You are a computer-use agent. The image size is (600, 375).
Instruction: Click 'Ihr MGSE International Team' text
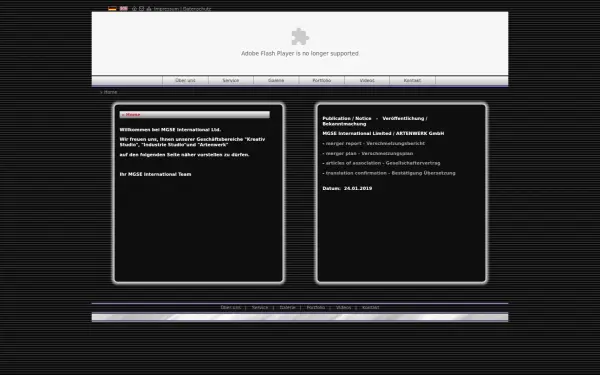155,174
